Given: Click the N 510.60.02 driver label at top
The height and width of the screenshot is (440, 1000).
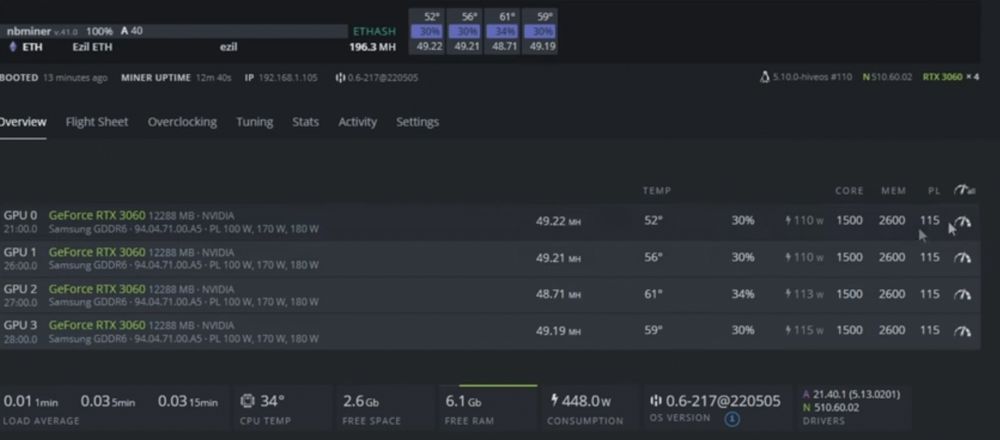Looking at the screenshot, I should tap(887, 77).
